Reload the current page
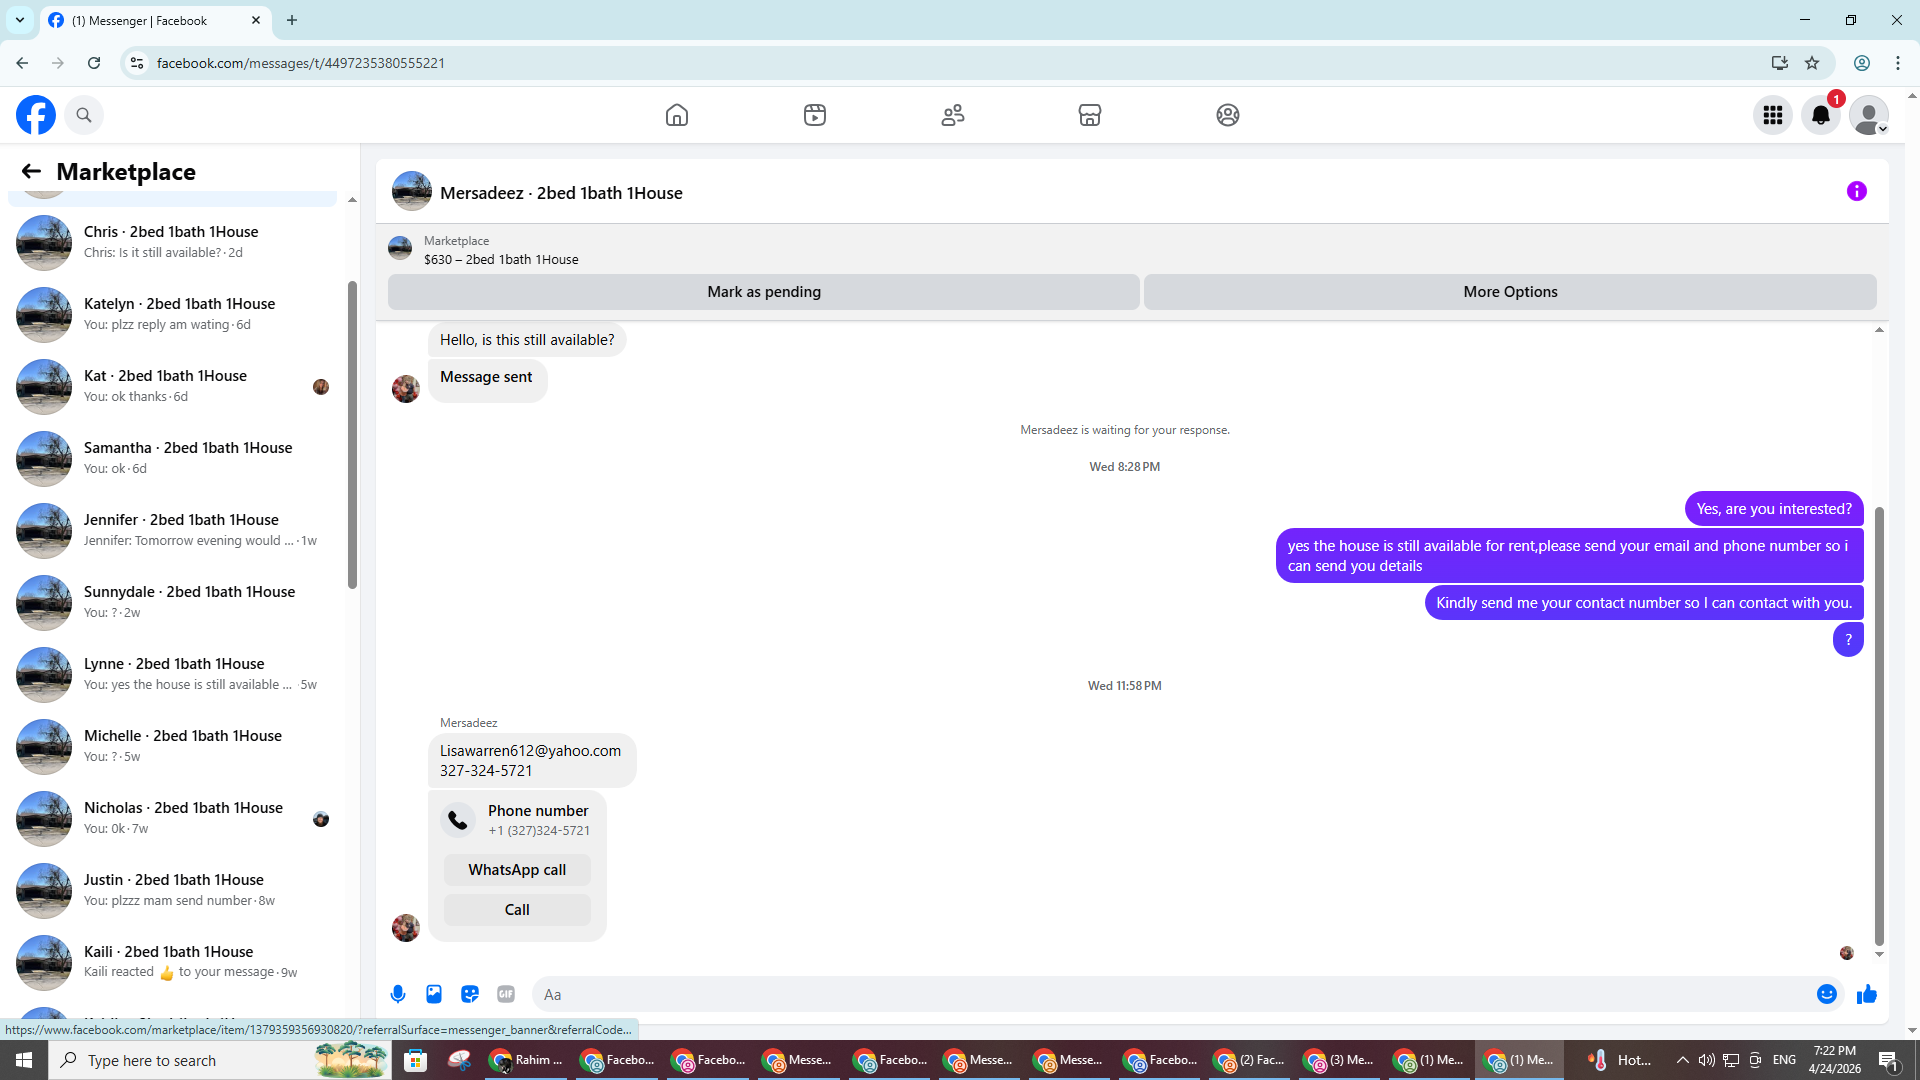Viewport: 1920px width, 1080px height. (x=94, y=63)
